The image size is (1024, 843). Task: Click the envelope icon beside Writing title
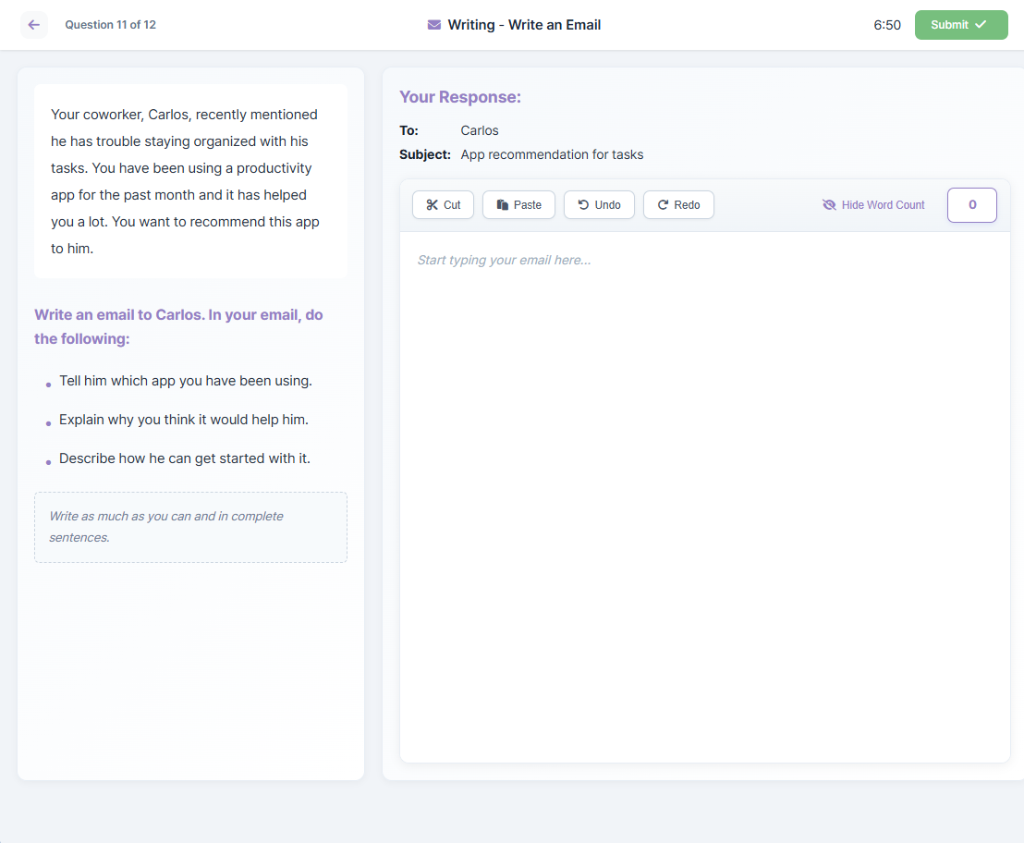click(434, 25)
